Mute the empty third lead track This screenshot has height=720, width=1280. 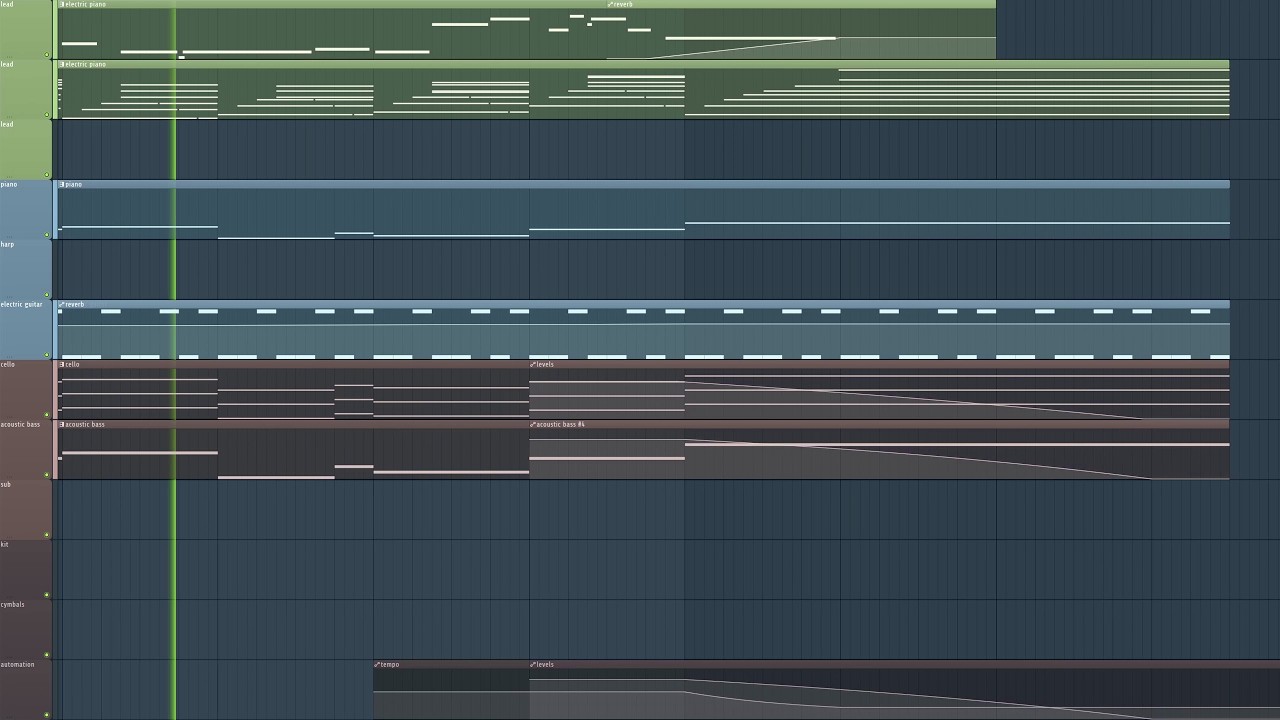point(47,175)
